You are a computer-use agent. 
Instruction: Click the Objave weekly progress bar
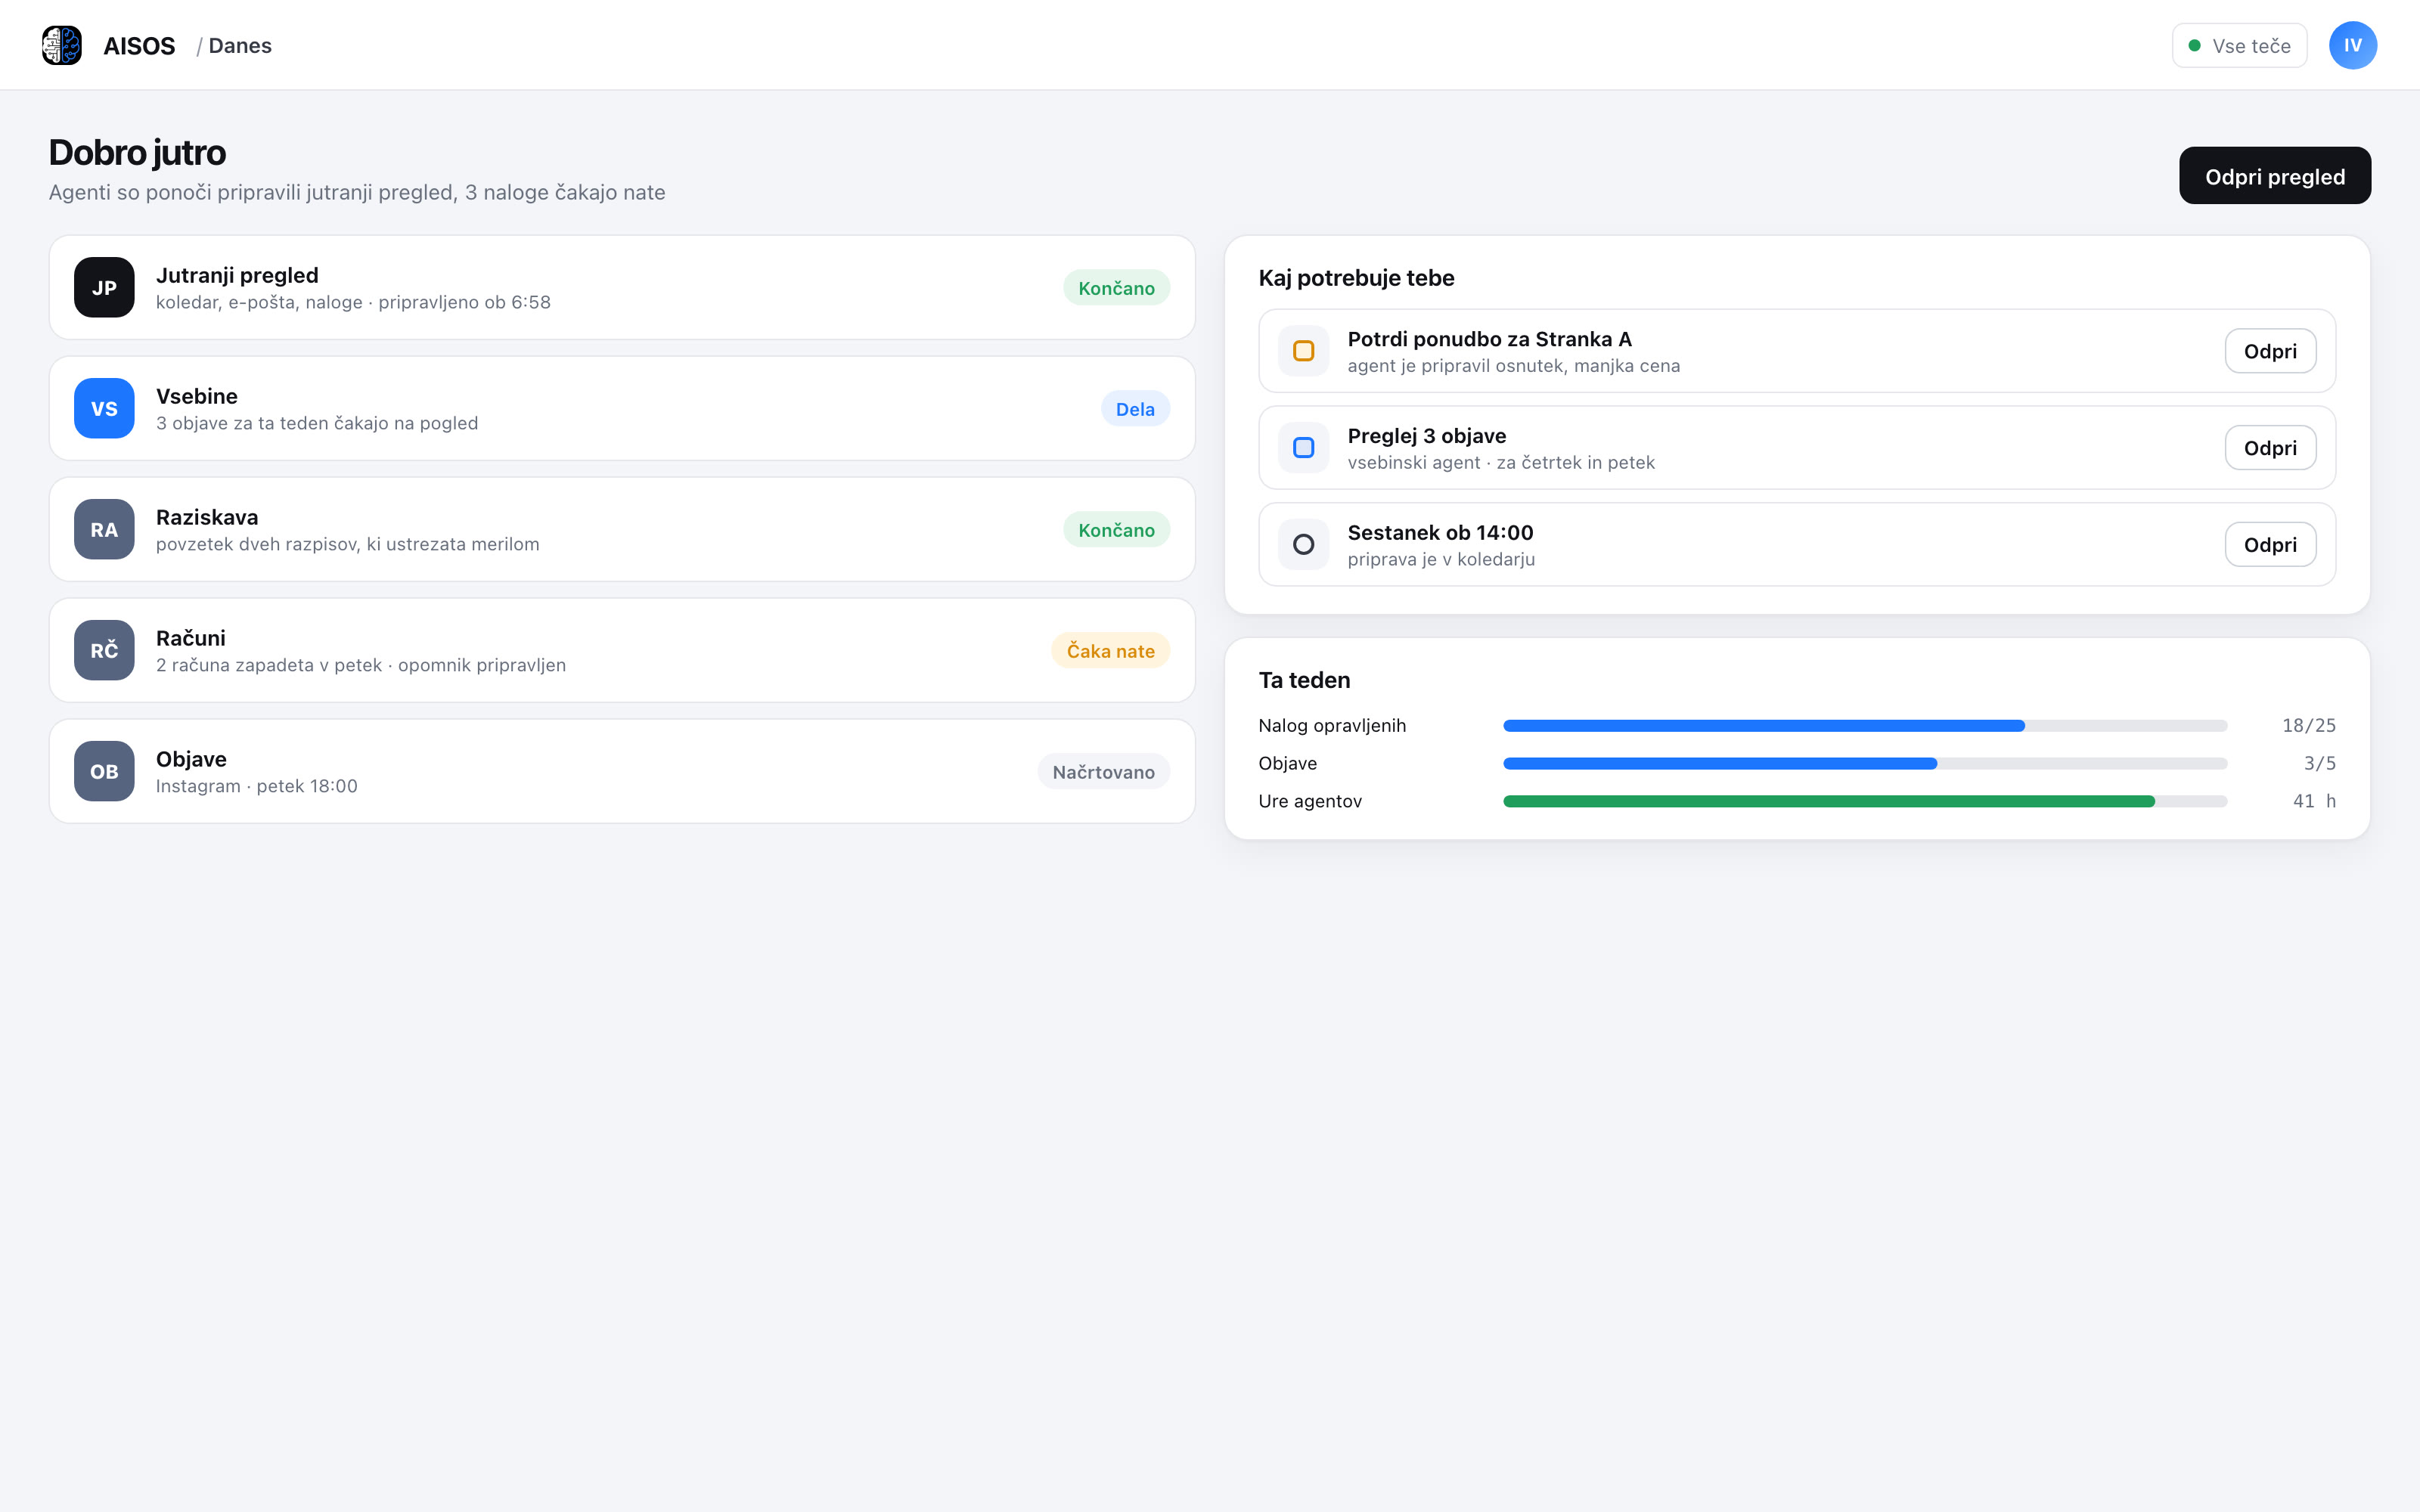tap(1865, 764)
